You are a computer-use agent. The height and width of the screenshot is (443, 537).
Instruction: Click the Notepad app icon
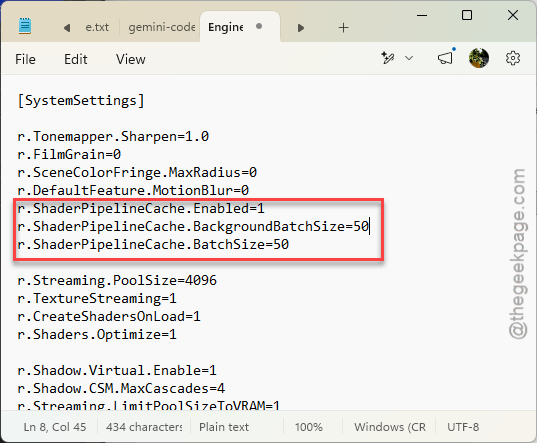pyautogui.click(x=25, y=26)
